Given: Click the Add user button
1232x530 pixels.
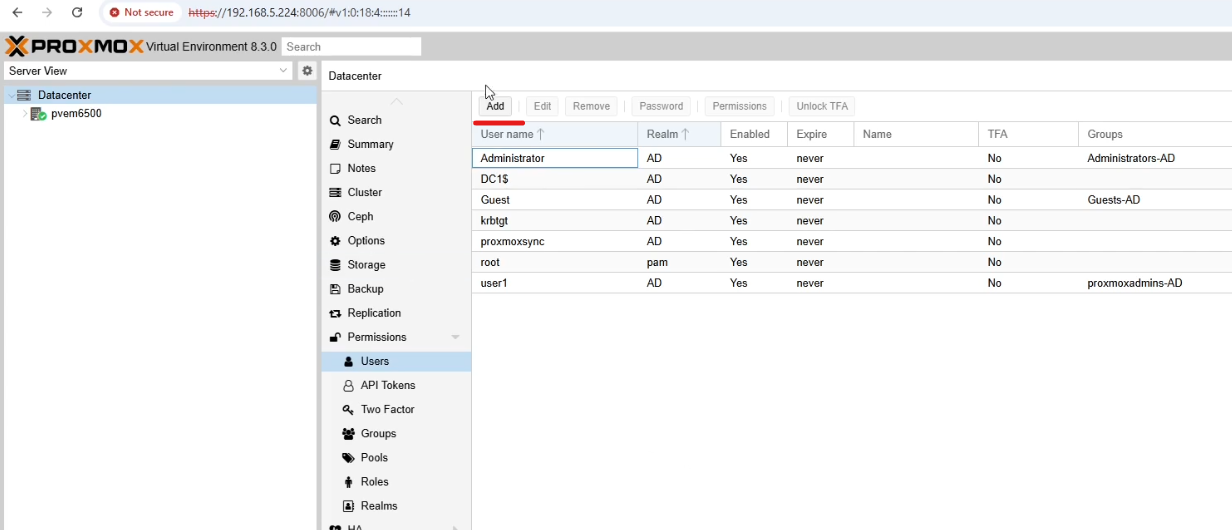Looking at the screenshot, I should tap(495, 106).
